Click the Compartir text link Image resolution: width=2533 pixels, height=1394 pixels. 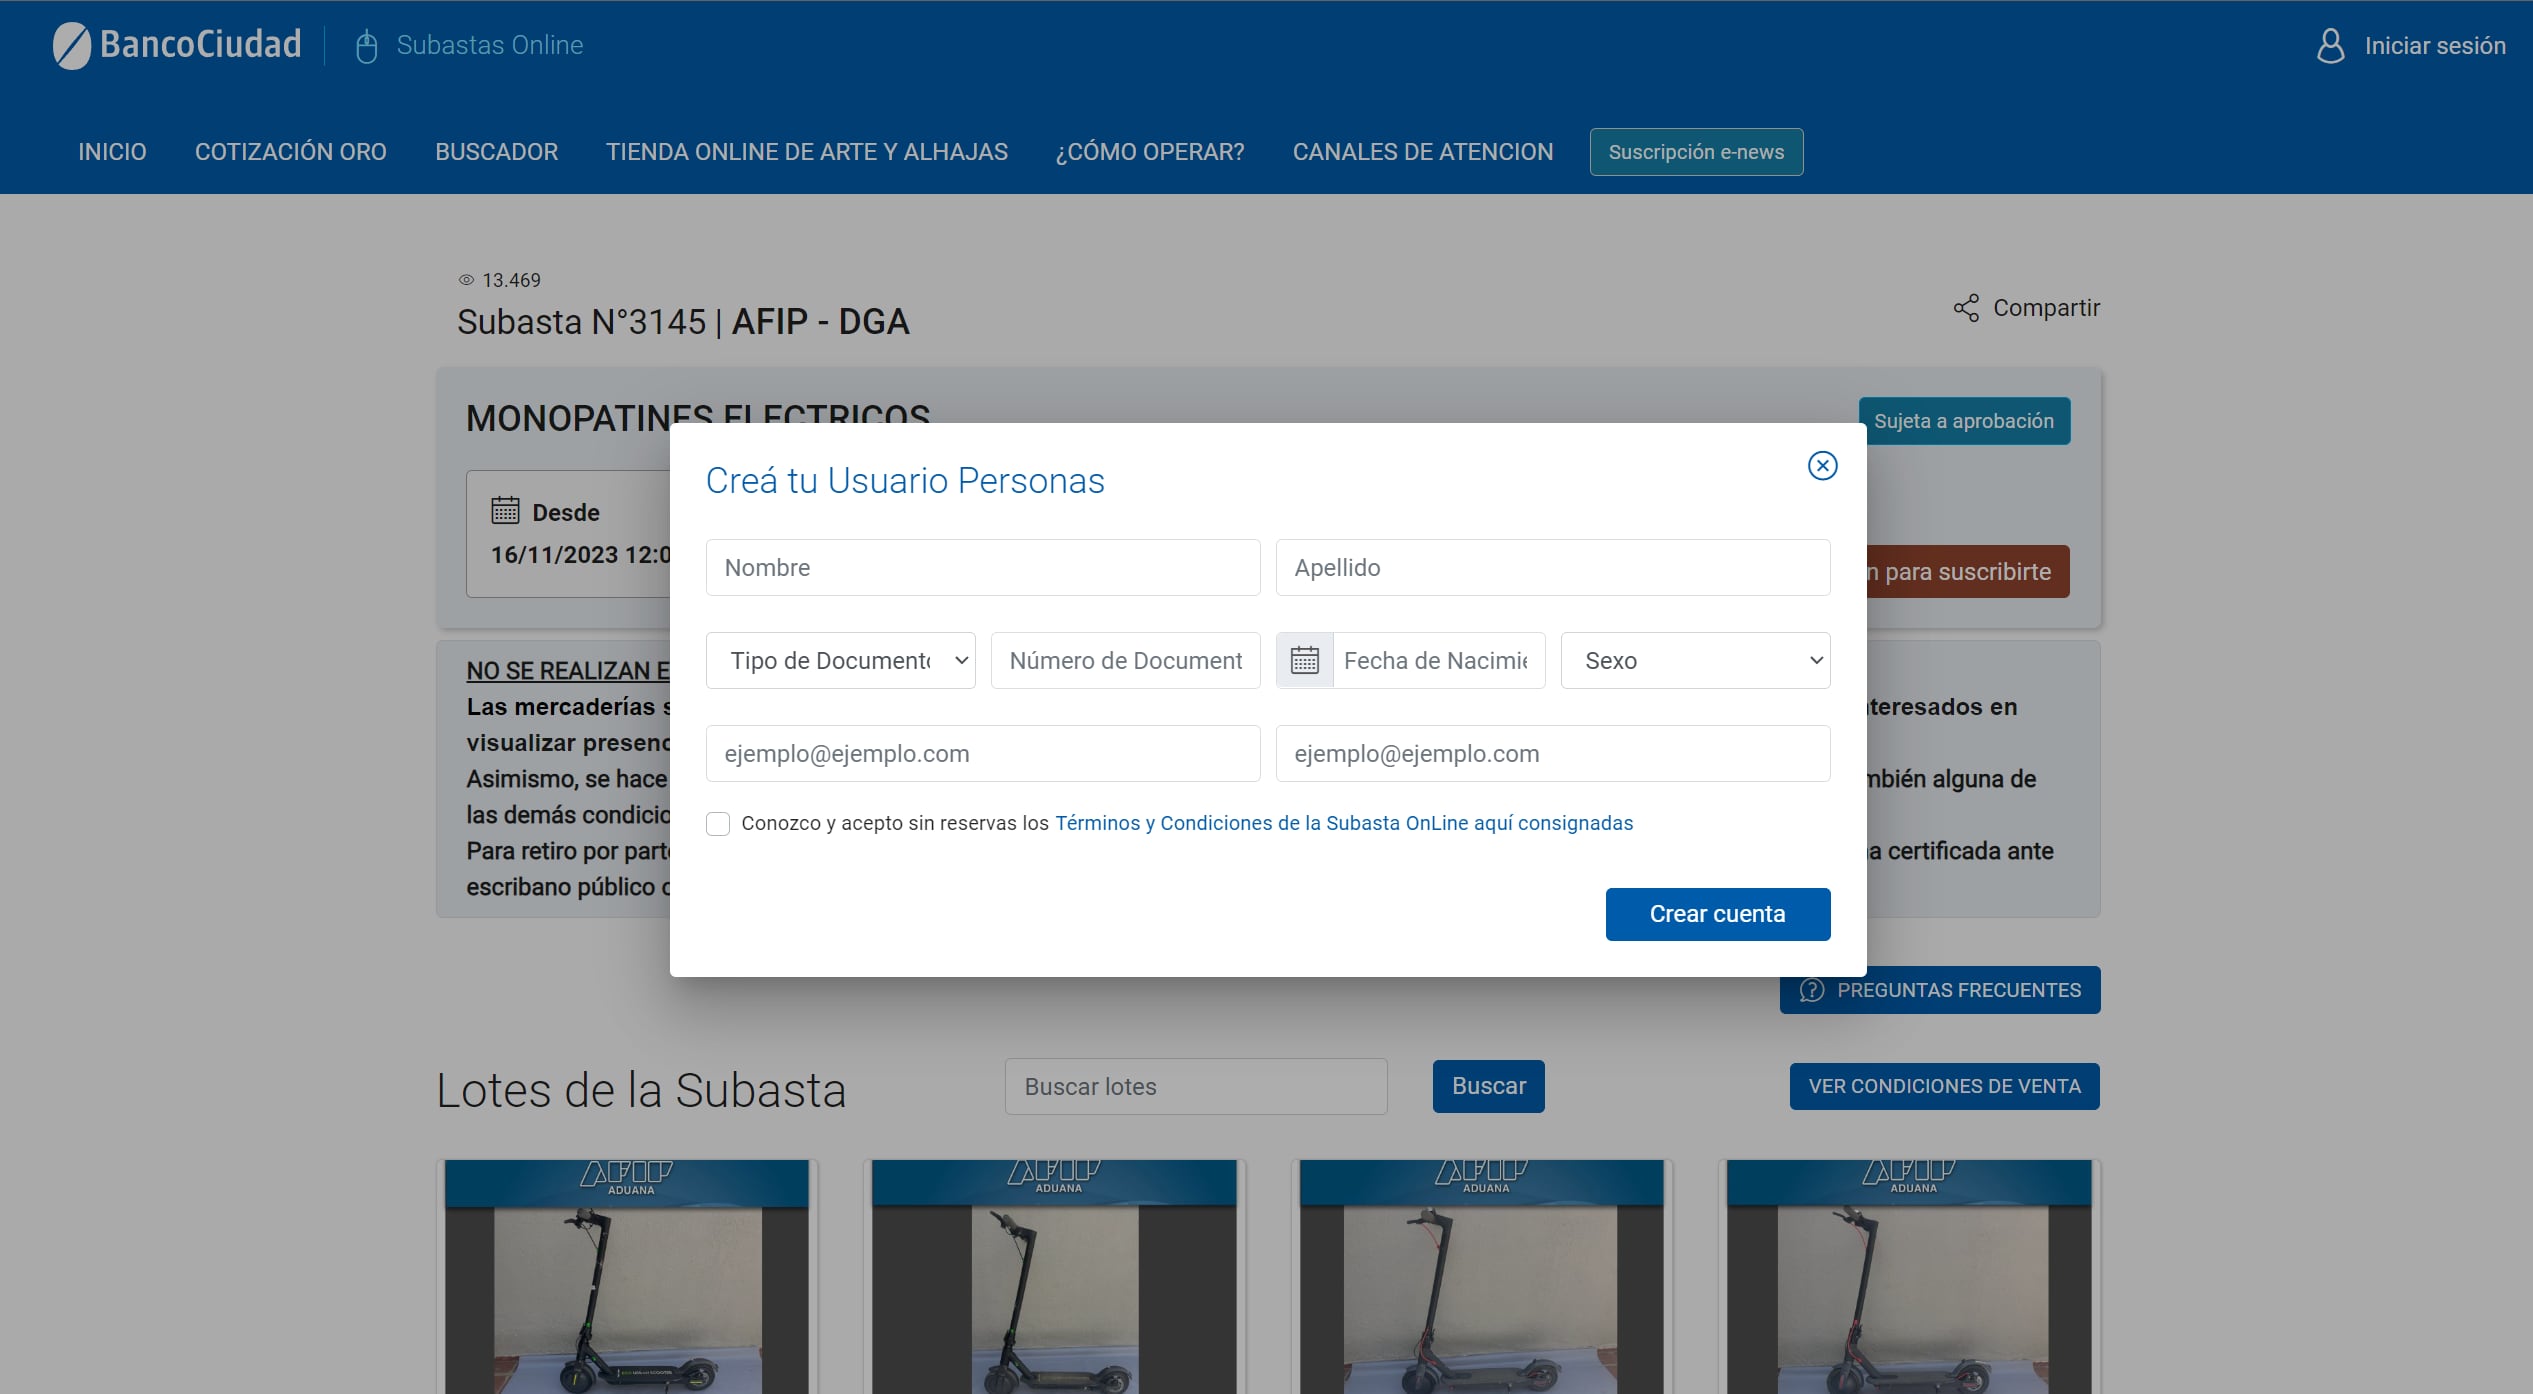point(2046,308)
